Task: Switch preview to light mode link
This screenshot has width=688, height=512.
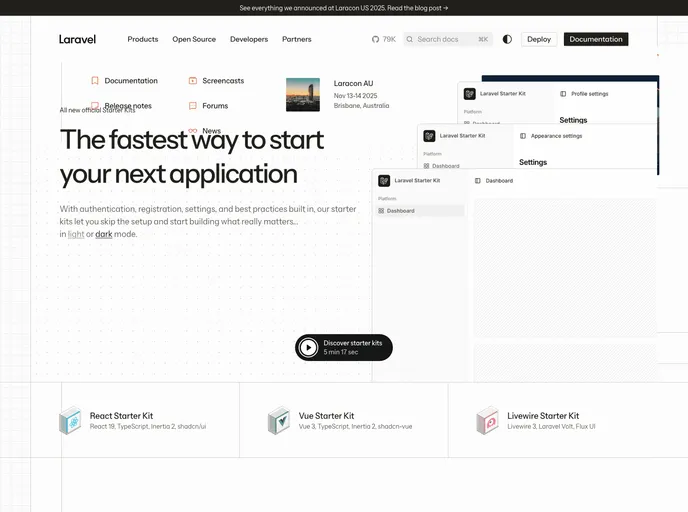Action: [76, 234]
